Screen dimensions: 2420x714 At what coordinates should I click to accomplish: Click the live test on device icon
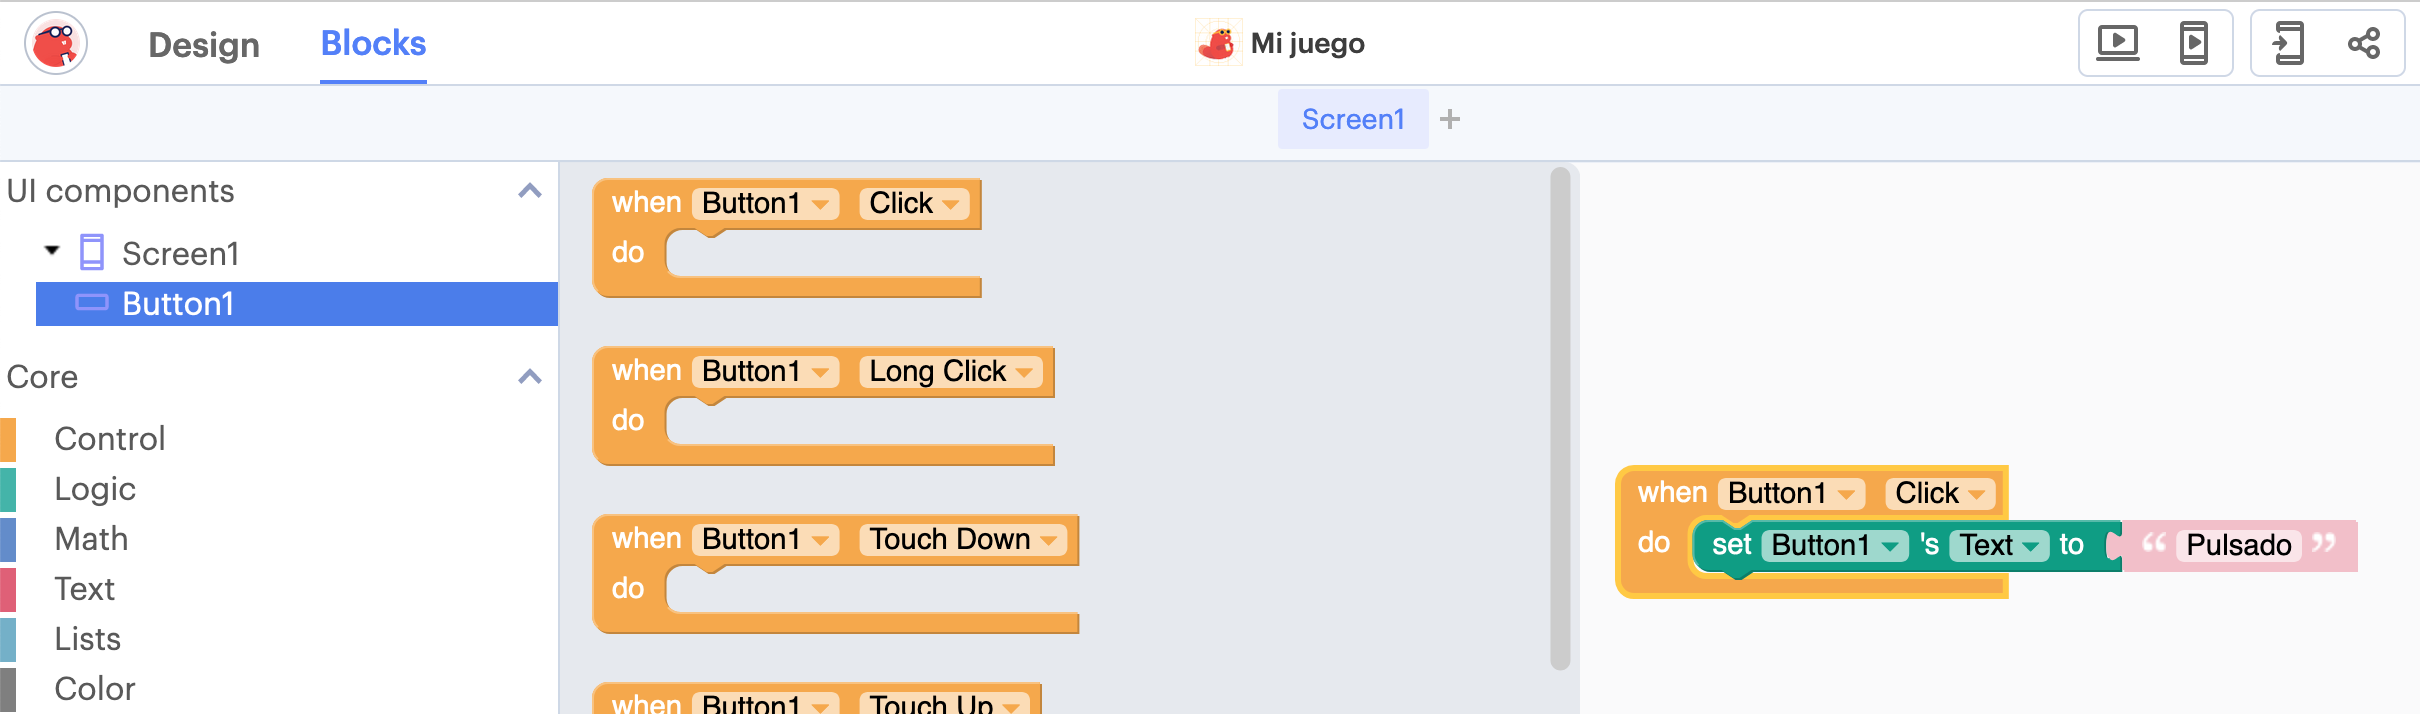pos(2193,44)
